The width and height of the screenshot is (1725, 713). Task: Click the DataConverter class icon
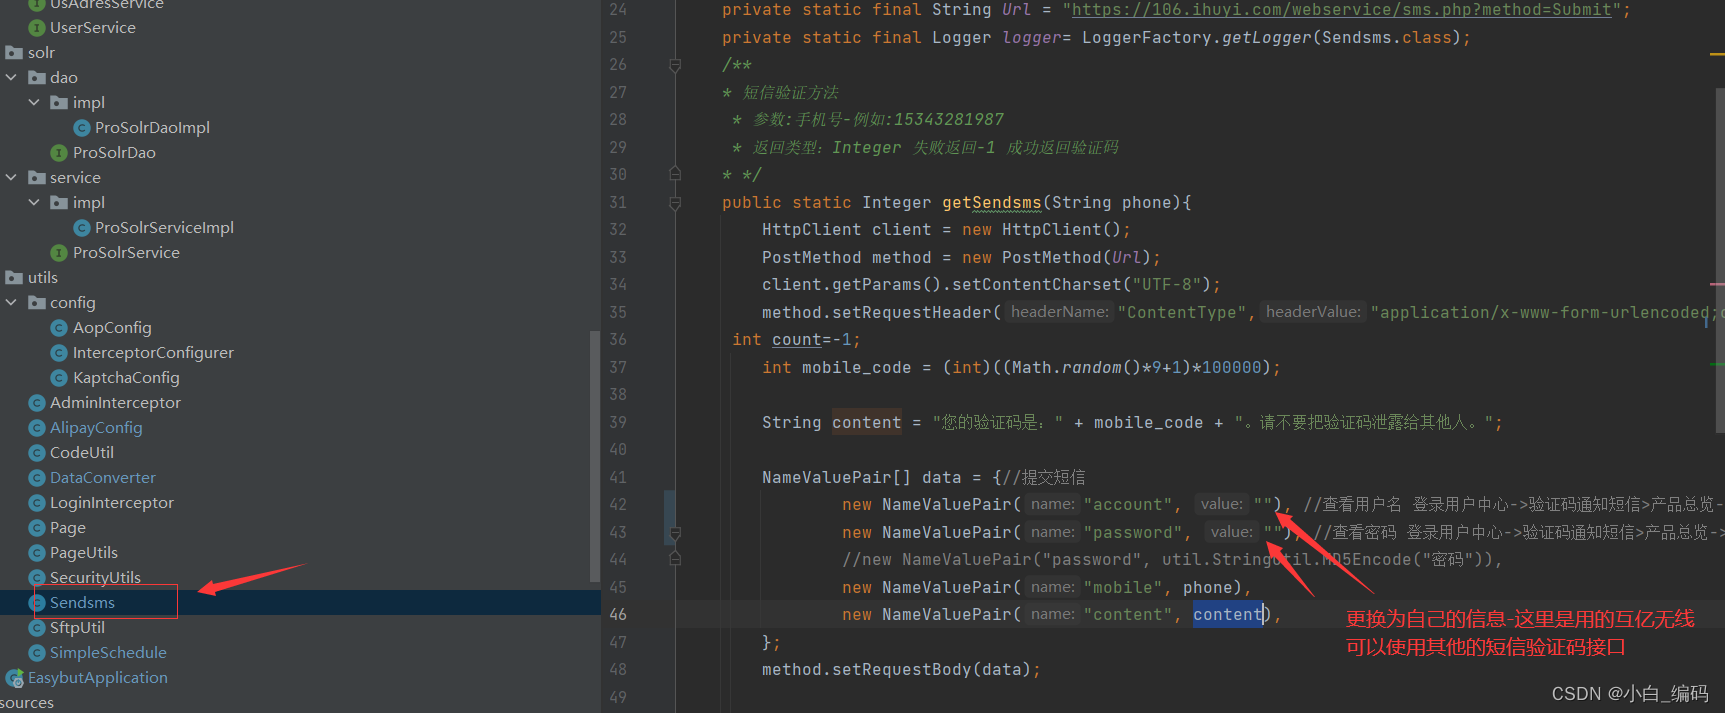pos(37,478)
